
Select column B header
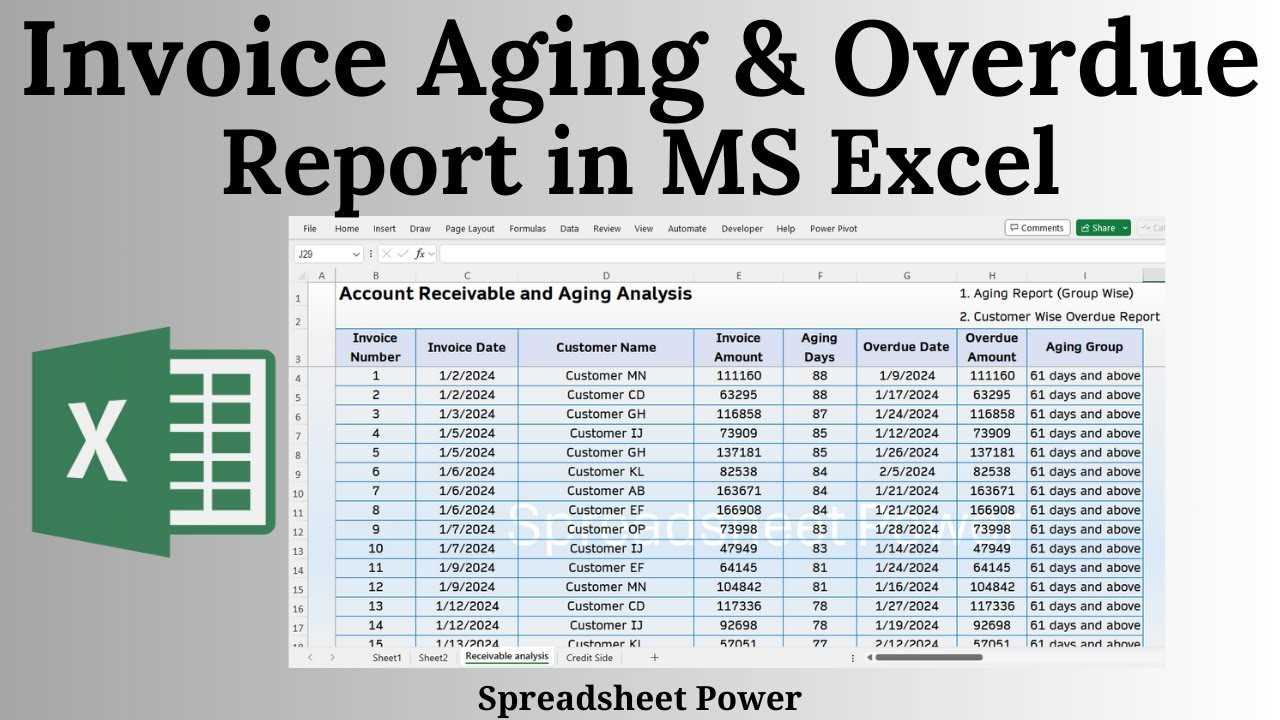pyautogui.click(x=375, y=275)
